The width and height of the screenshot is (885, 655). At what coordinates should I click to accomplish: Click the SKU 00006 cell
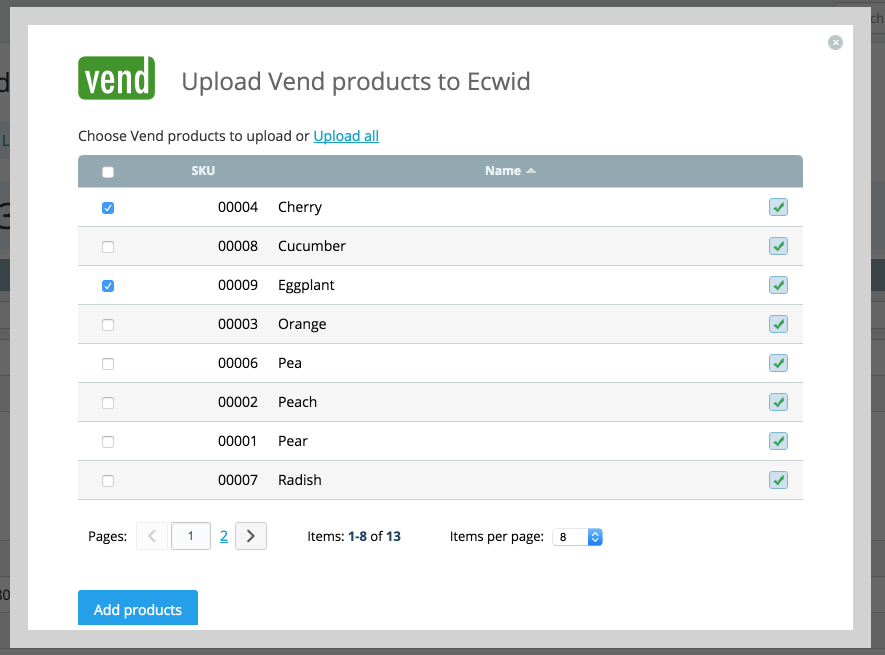click(238, 363)
